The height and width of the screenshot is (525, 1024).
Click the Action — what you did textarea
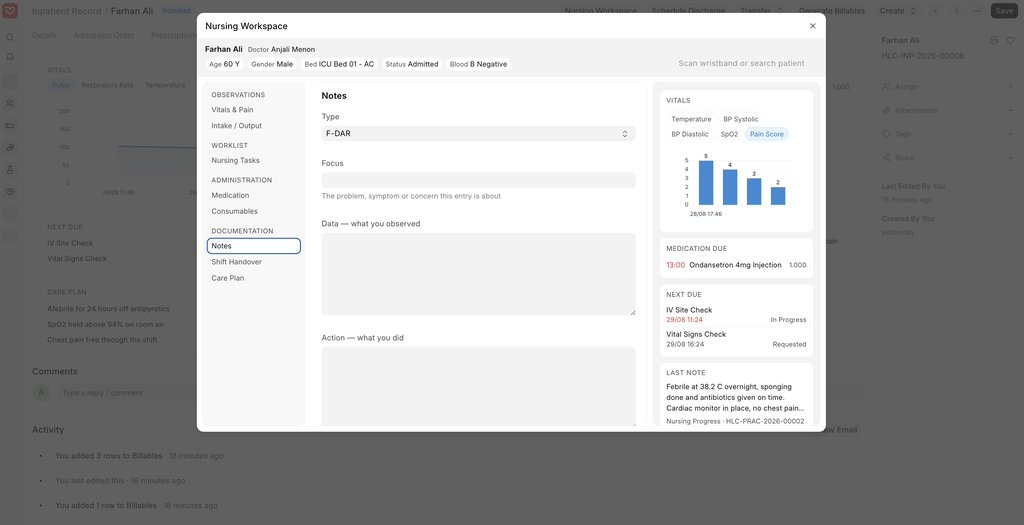pyautogui.click(x=478, y=387)
